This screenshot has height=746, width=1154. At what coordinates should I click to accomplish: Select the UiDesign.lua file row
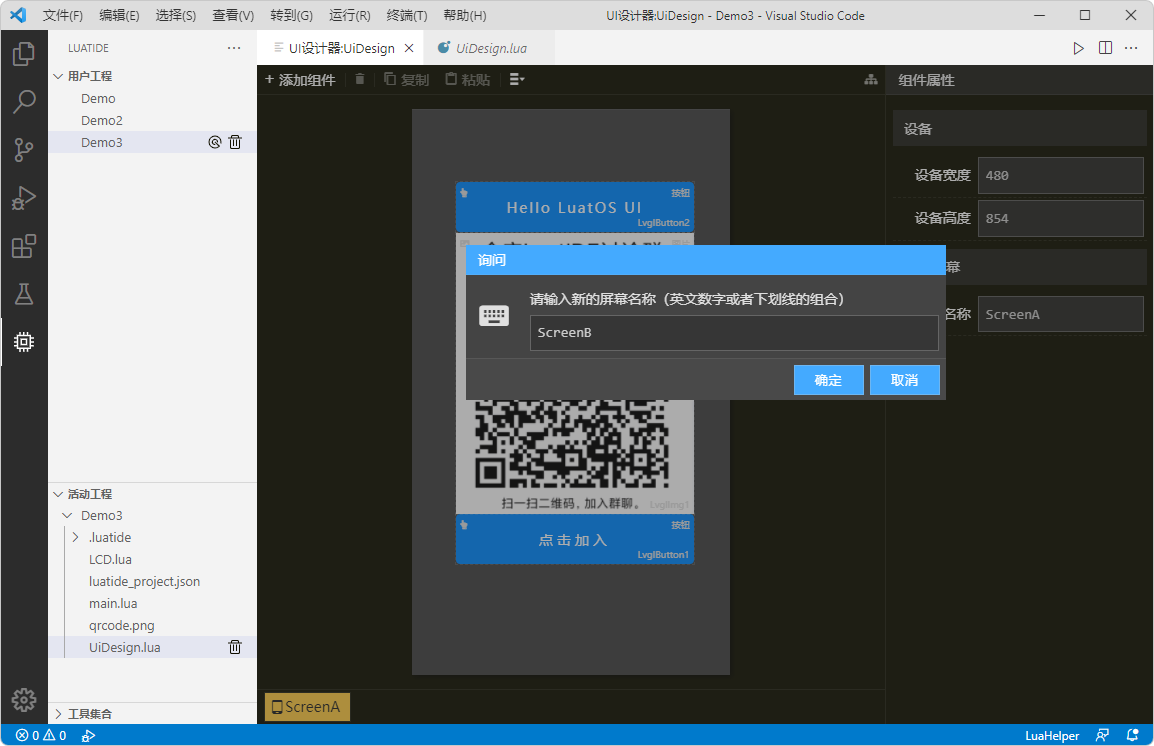pos(152,647)
